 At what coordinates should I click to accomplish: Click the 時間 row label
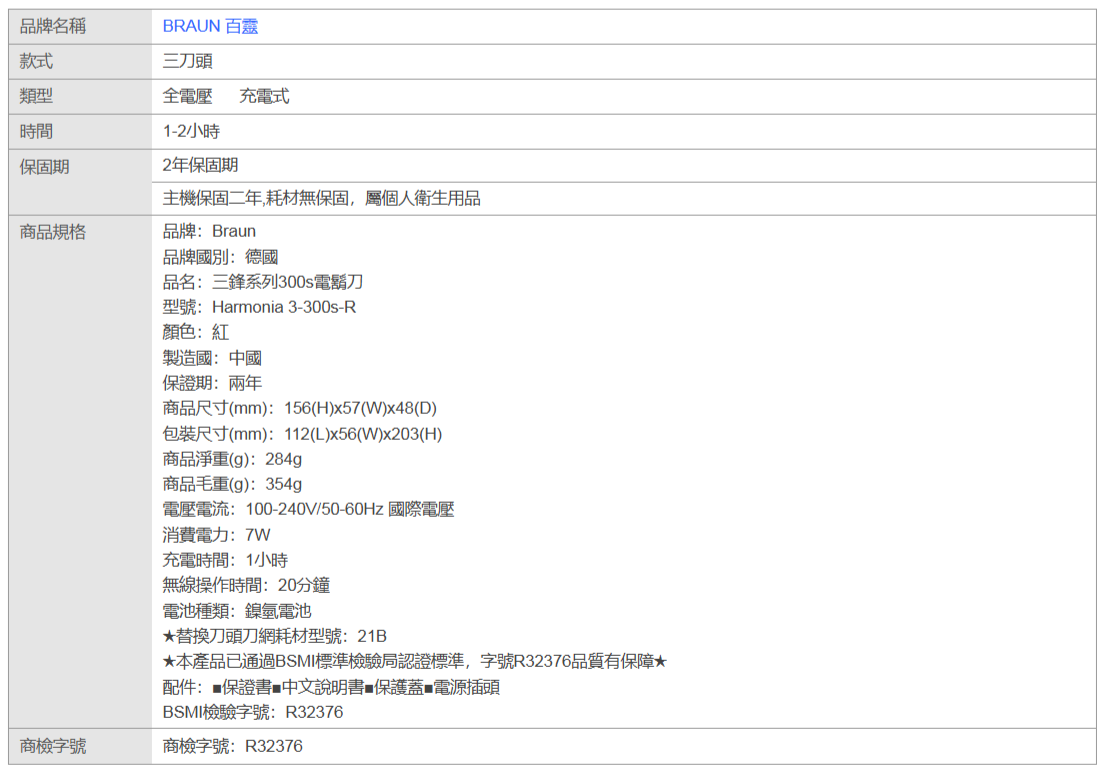37,131
